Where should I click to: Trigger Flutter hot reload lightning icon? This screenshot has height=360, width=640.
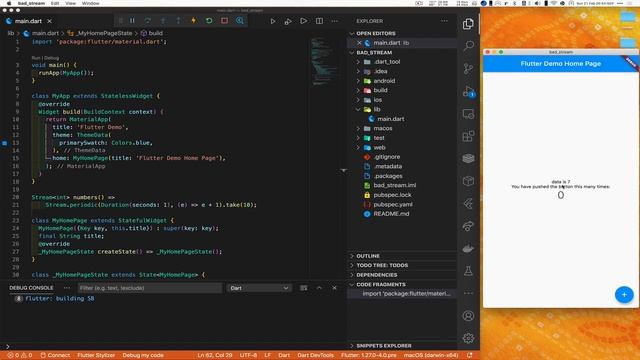[193, 20]
